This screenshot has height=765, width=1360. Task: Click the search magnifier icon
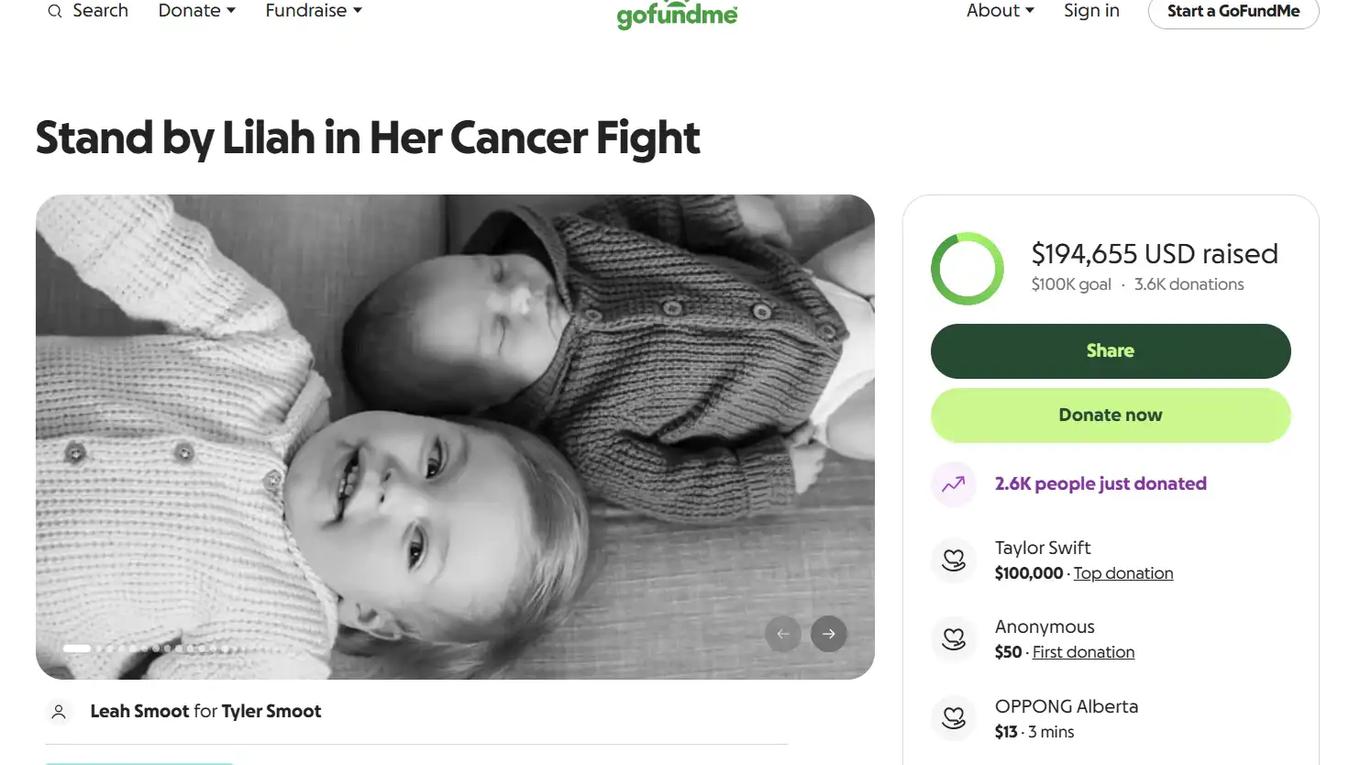tap(55, 11)
